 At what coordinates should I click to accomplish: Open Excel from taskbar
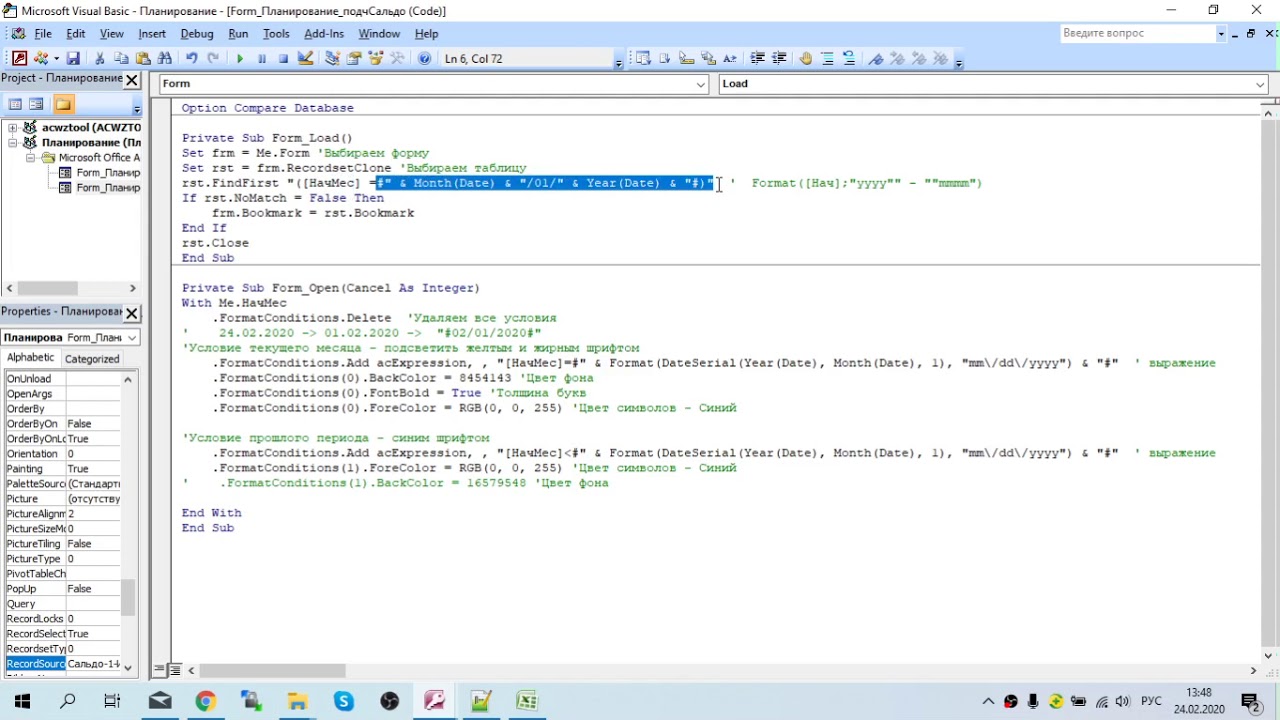tap(527, 701)
